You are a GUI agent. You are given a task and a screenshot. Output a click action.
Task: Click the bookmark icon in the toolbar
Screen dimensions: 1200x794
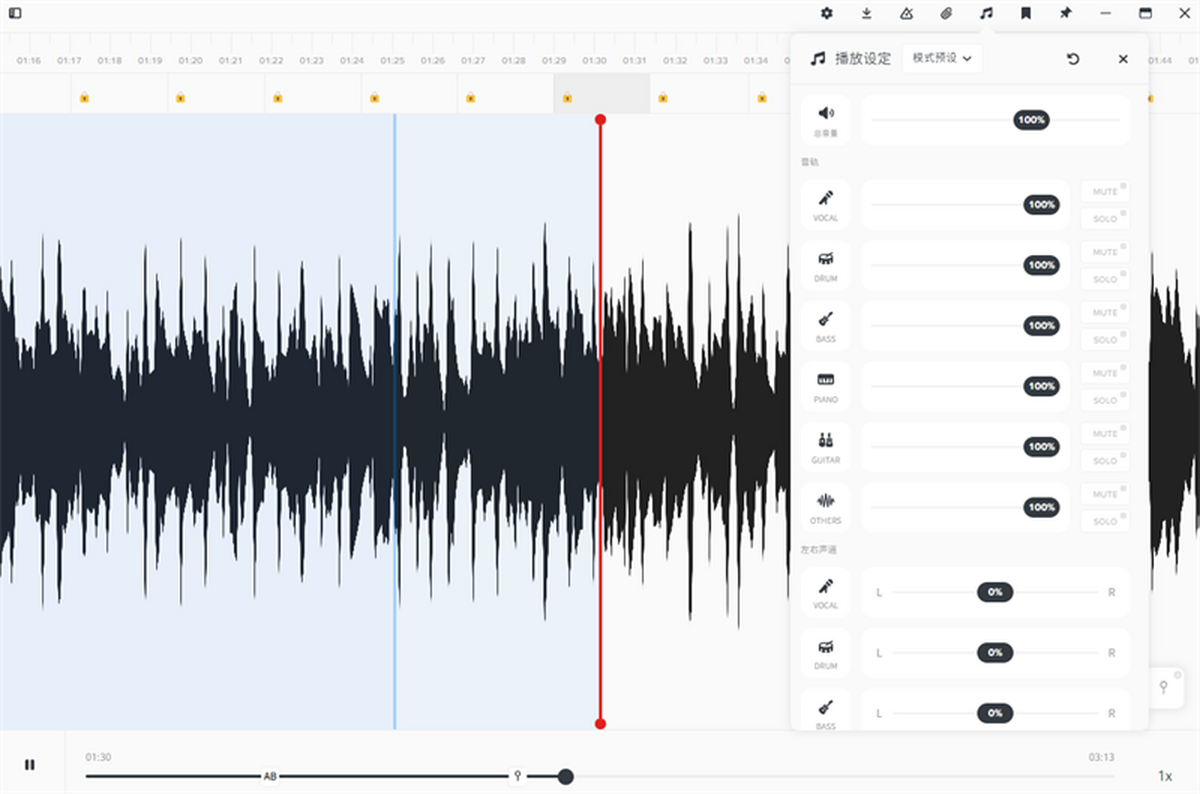point(1025,14)
